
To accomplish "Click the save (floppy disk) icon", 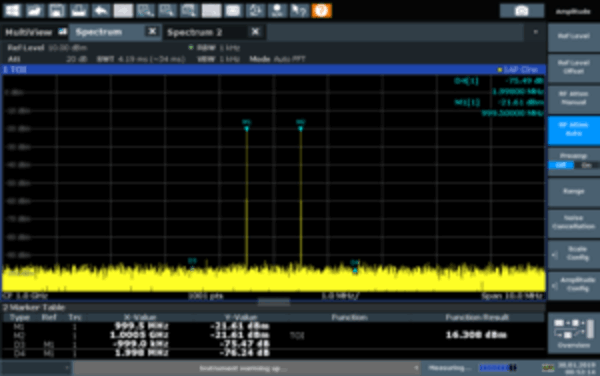I will click(x=57, y=10).
